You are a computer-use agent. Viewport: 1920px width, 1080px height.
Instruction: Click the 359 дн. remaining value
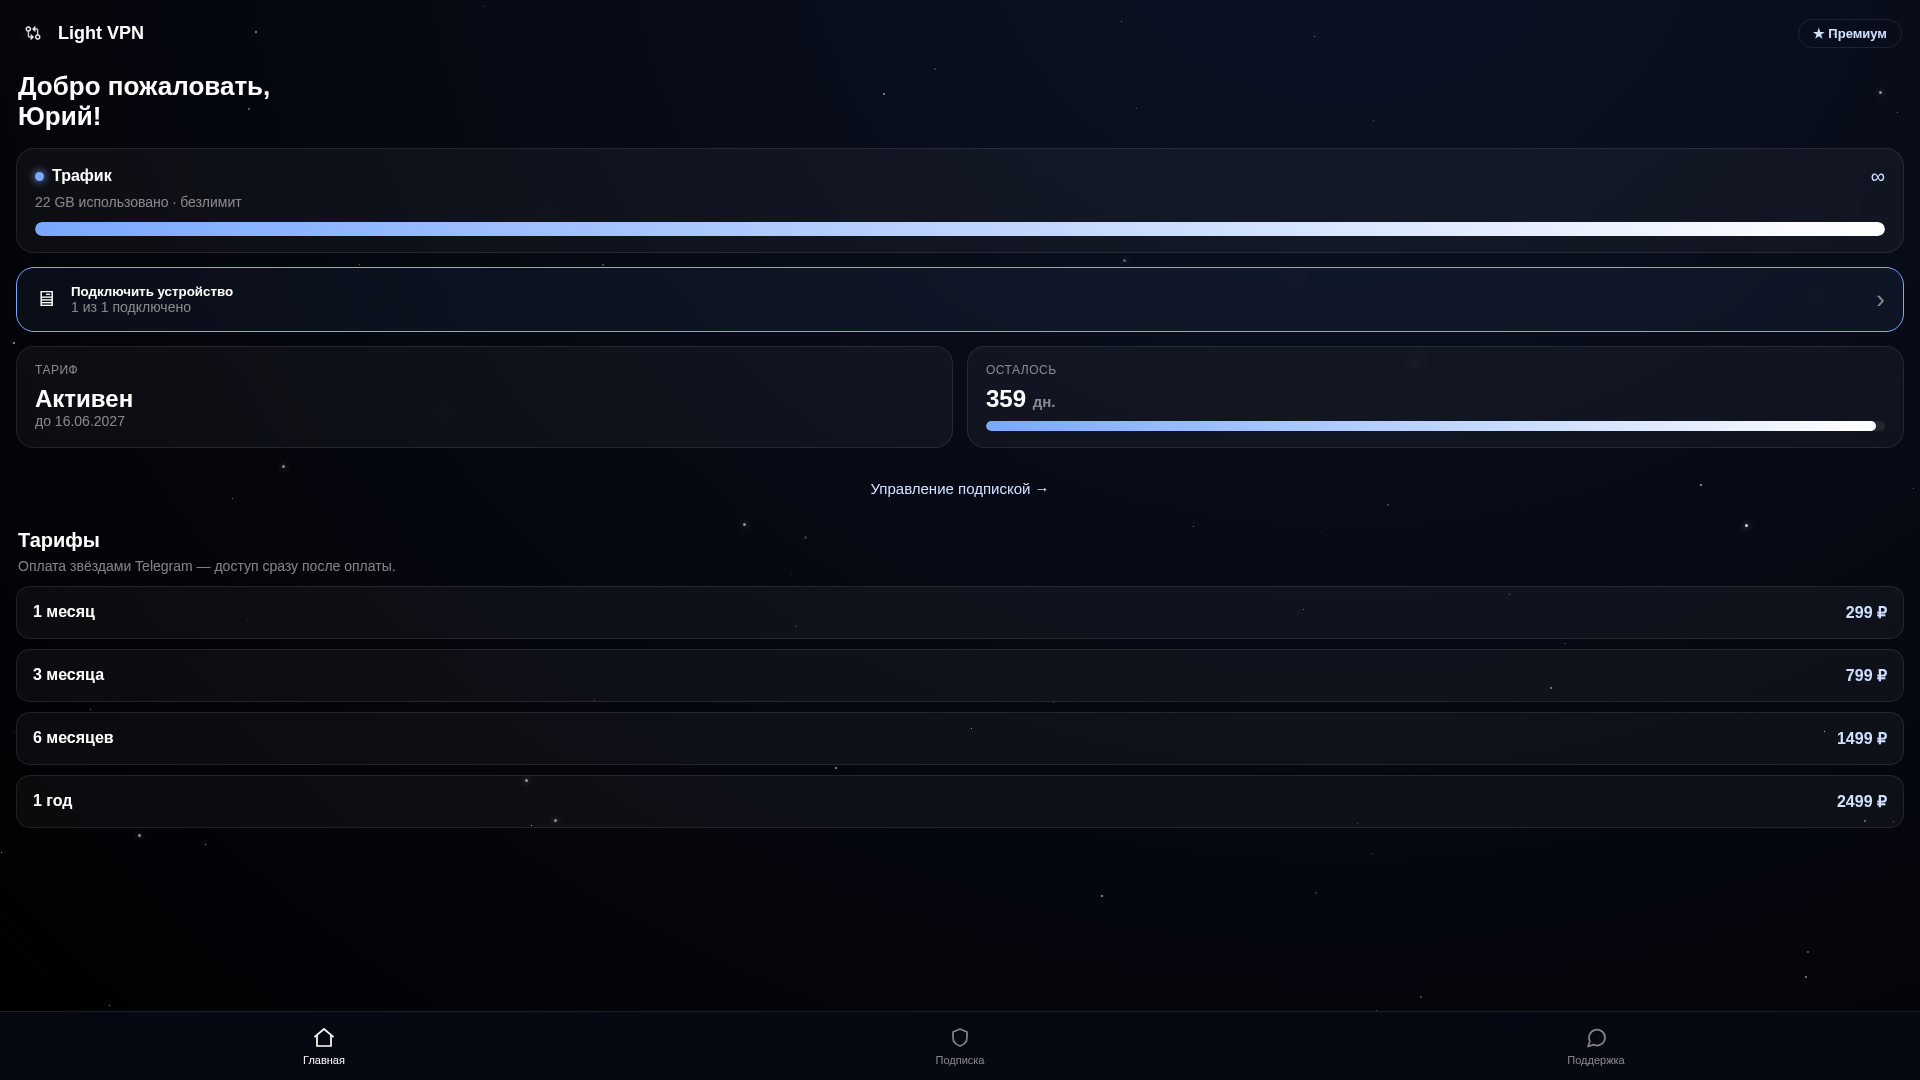point(1020,399)
